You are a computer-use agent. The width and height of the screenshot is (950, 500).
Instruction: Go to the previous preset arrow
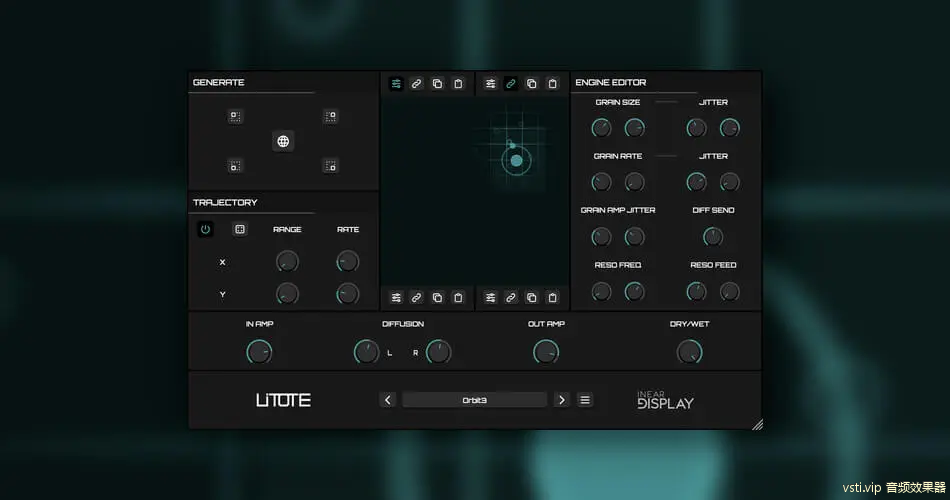click(388, 400)
